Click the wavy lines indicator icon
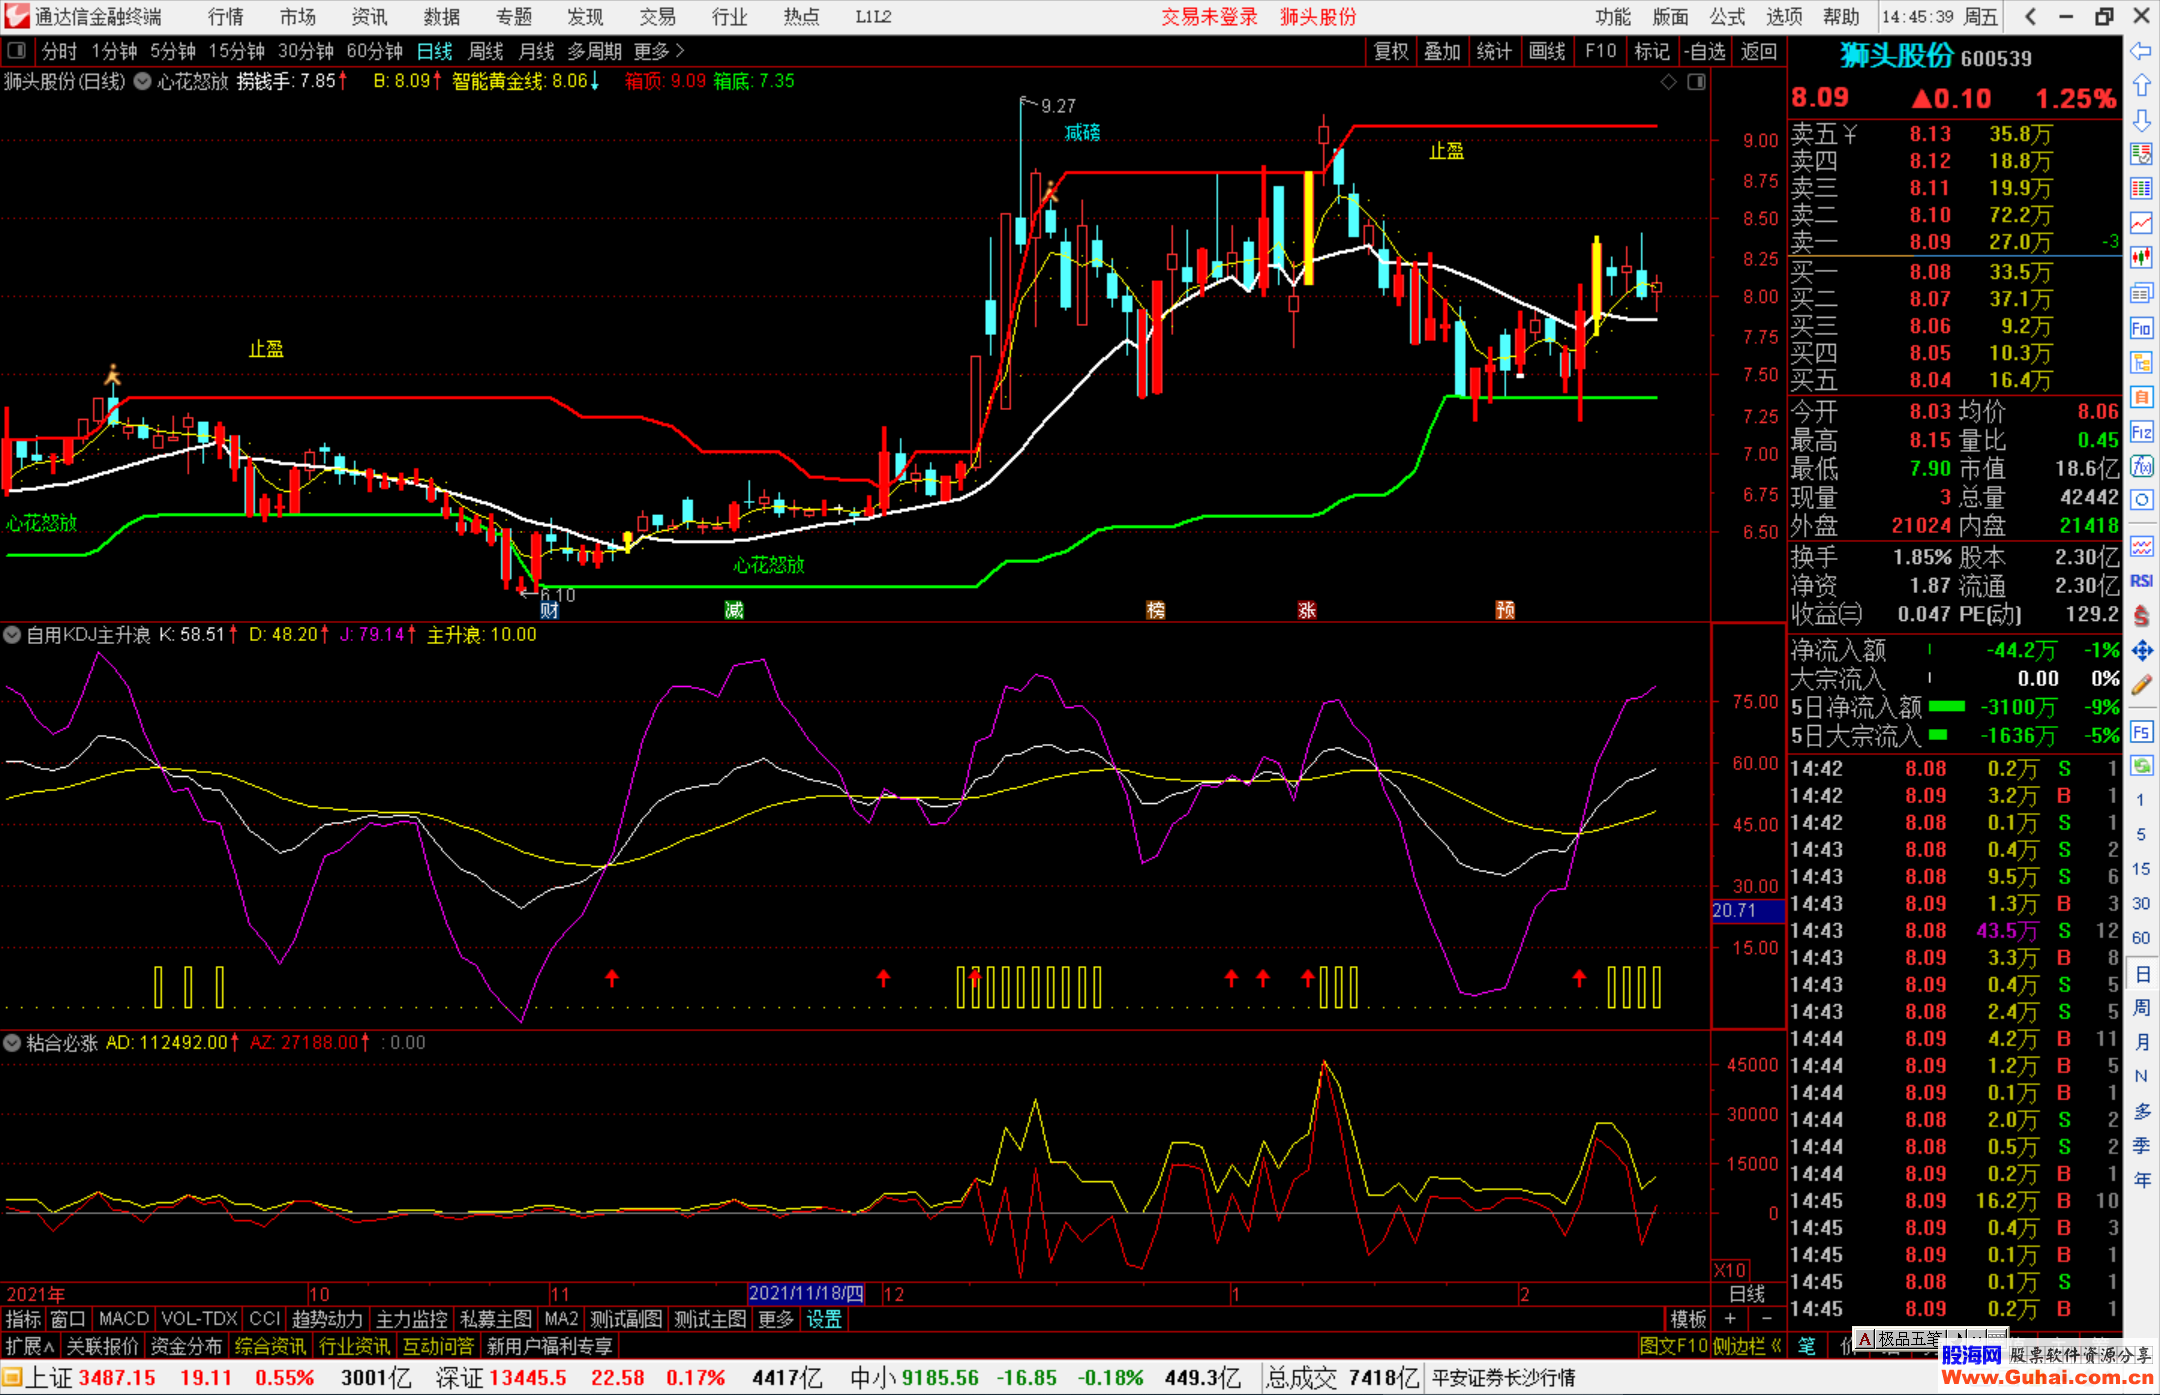Screen dimensions: 2160x1395 point(2141,546)
